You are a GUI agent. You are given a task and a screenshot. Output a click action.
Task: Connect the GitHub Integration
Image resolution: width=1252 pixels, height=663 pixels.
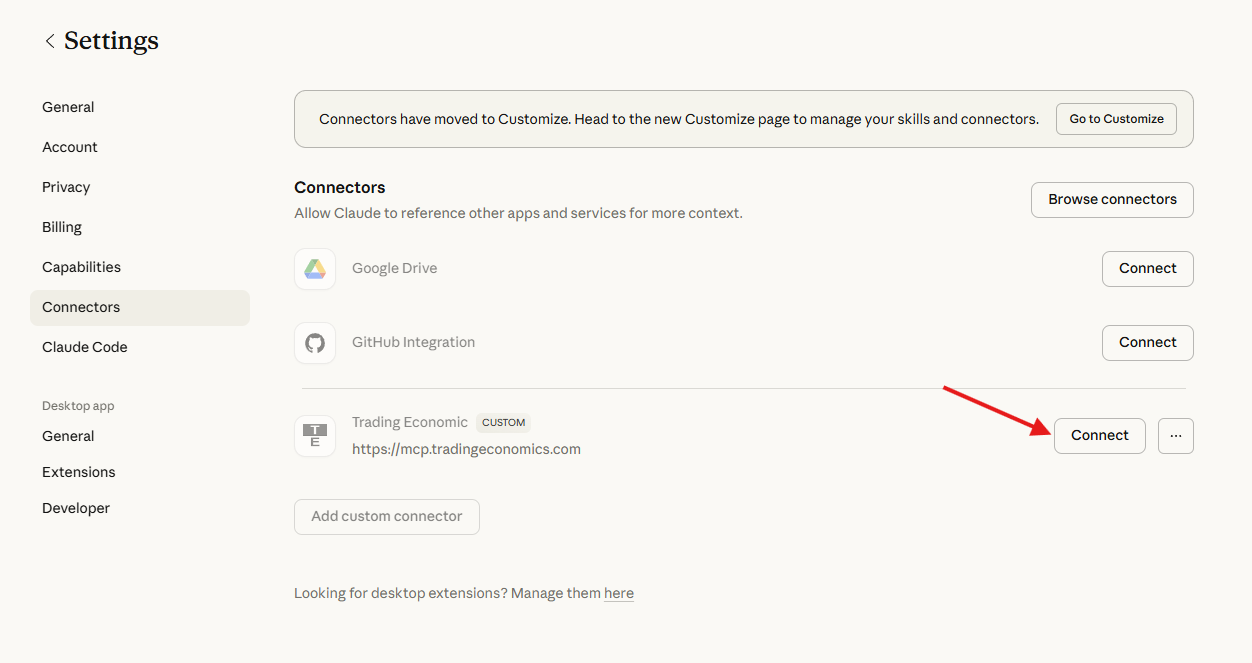click(x=1147, y=343)
